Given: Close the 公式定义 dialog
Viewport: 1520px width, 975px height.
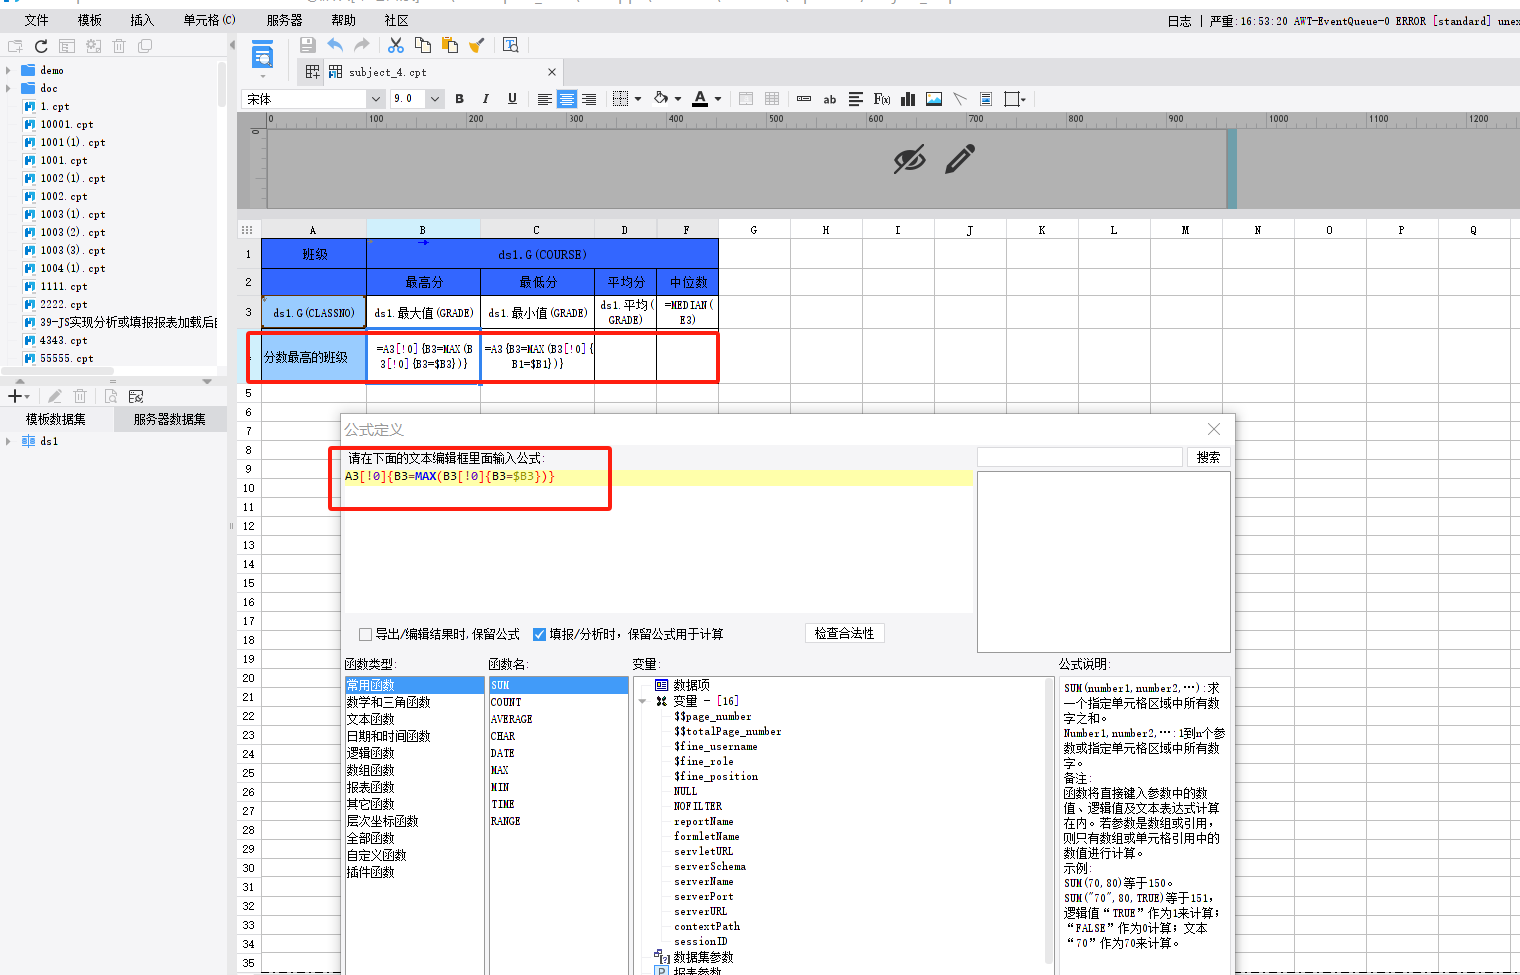Looking at the screenshot, I should [x=1214, y=429].
